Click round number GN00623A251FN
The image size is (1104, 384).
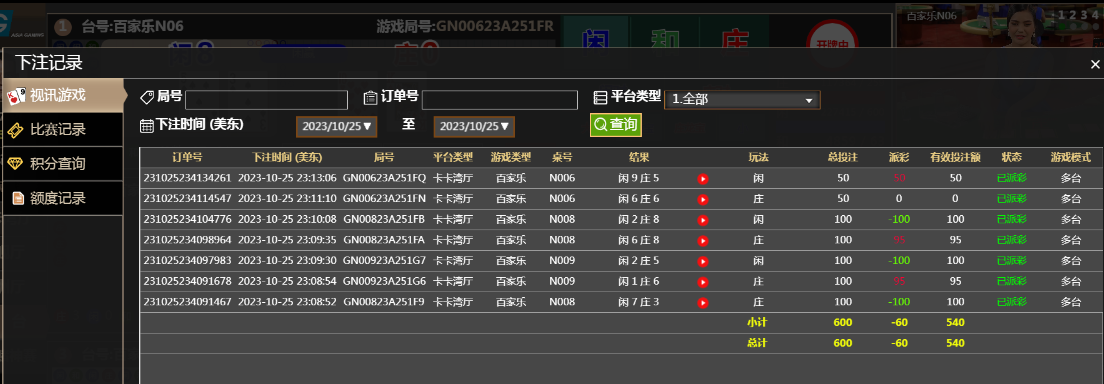(x=384, y=199)
